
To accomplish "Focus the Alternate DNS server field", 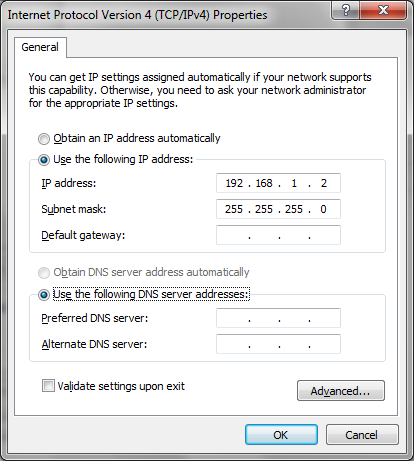I will point(278,344).
